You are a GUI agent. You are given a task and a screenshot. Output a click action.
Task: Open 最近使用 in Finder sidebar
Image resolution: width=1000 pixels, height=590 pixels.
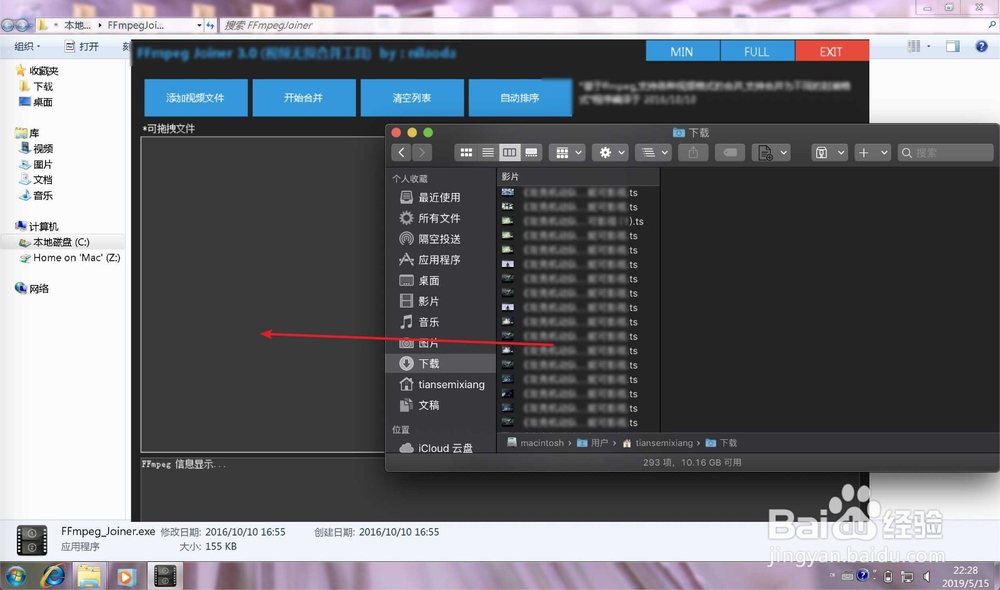440,198
